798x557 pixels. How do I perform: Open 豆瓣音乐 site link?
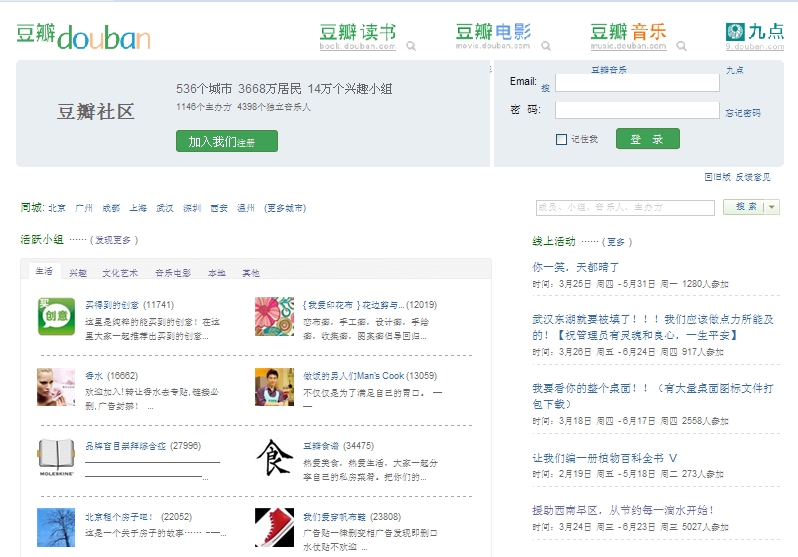628,36
